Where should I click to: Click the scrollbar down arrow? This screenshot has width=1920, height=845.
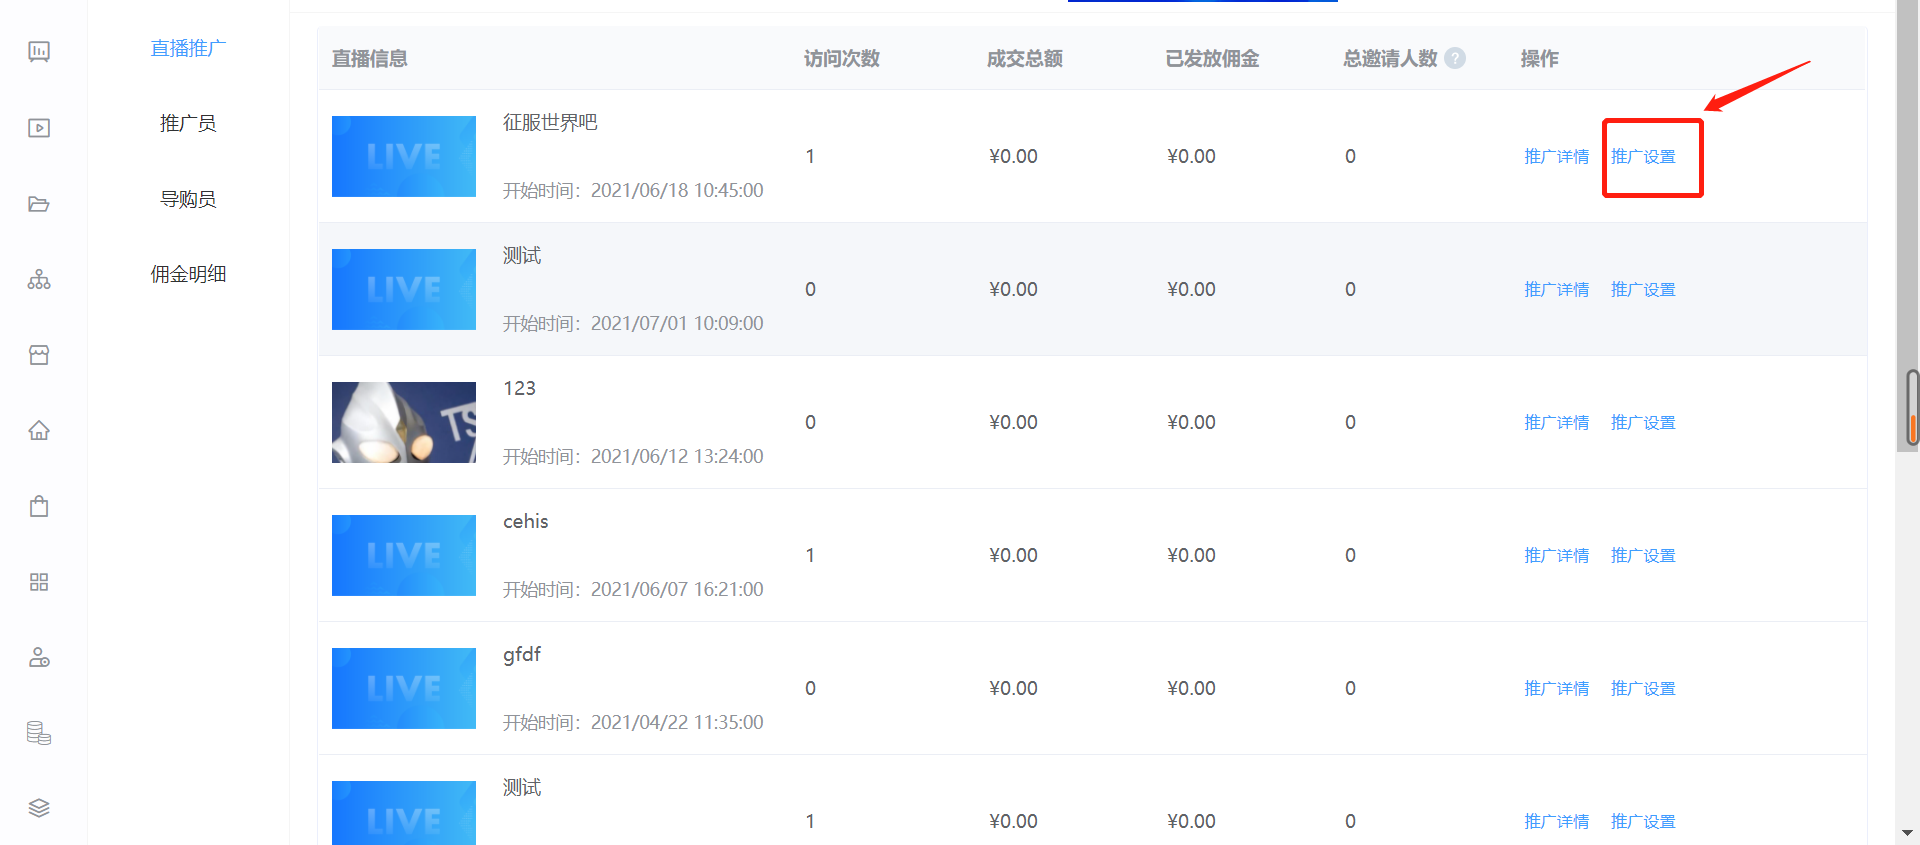coord(1907,832)
